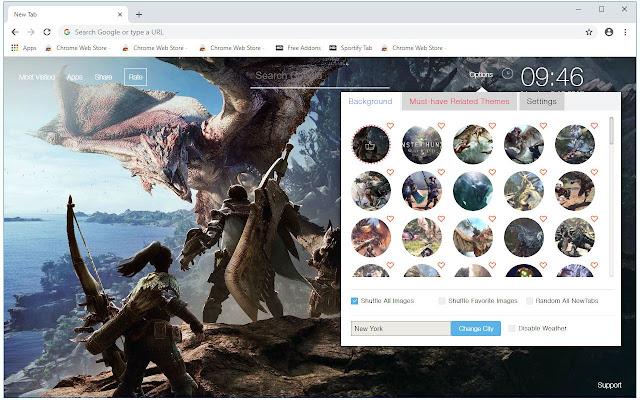This screenshot has width=640, height=400.
Task: Open the Free Addons bookmark
Action: click(298, 48)
